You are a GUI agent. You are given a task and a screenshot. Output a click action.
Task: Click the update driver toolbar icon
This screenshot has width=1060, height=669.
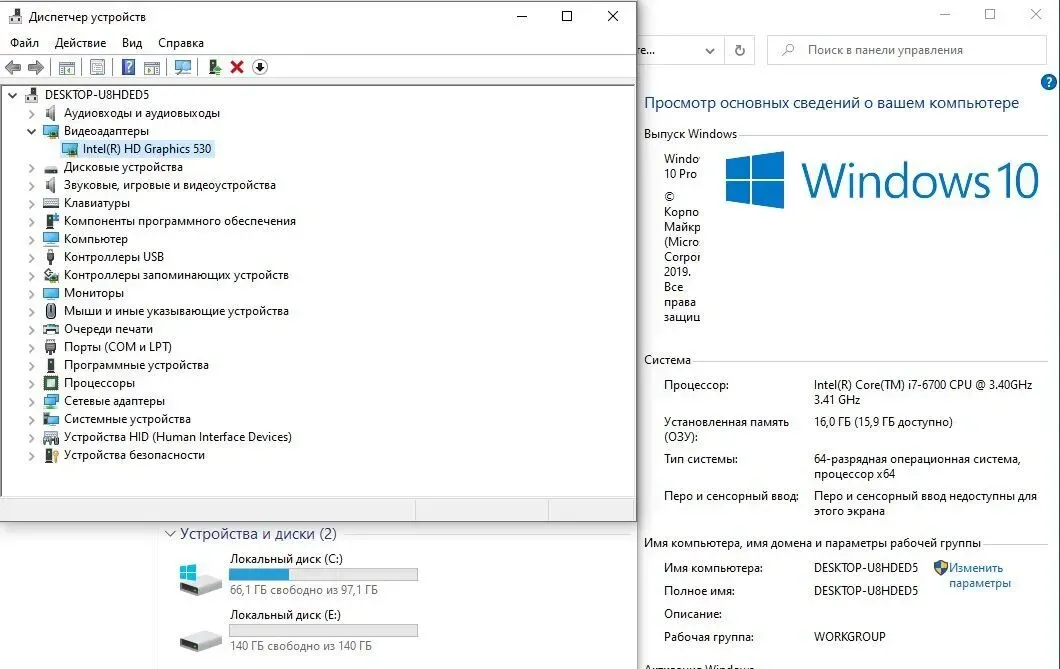coord(214,67)
